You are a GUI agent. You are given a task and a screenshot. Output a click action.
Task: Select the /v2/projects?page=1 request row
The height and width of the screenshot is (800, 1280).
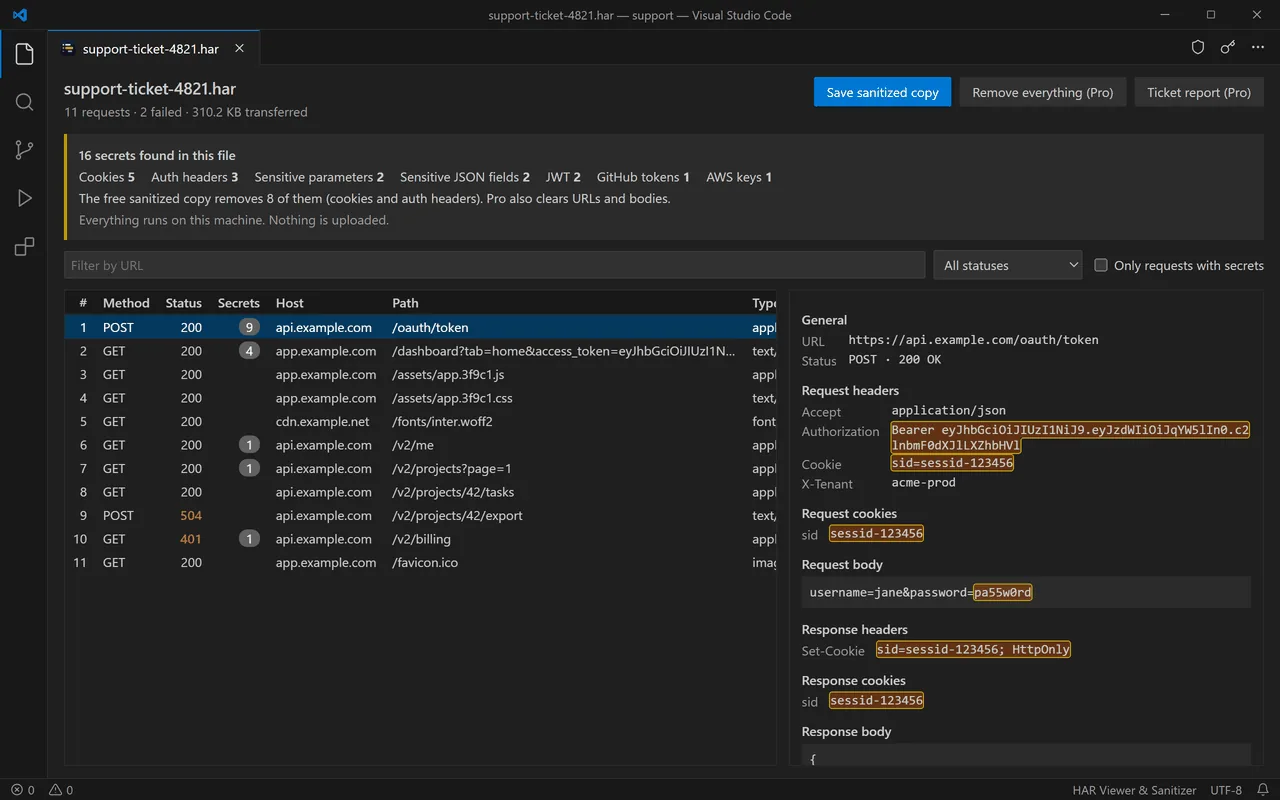click(421, 468)
